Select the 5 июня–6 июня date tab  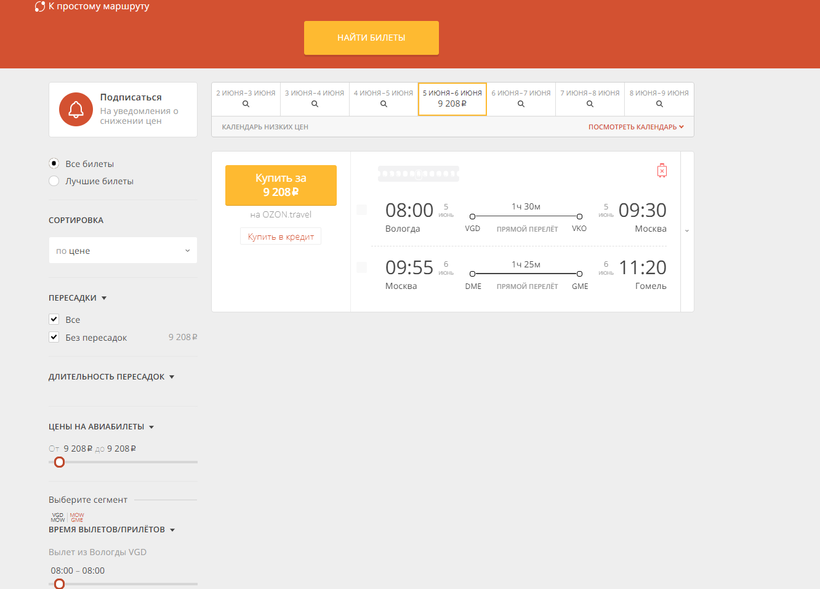coord(452,98)
